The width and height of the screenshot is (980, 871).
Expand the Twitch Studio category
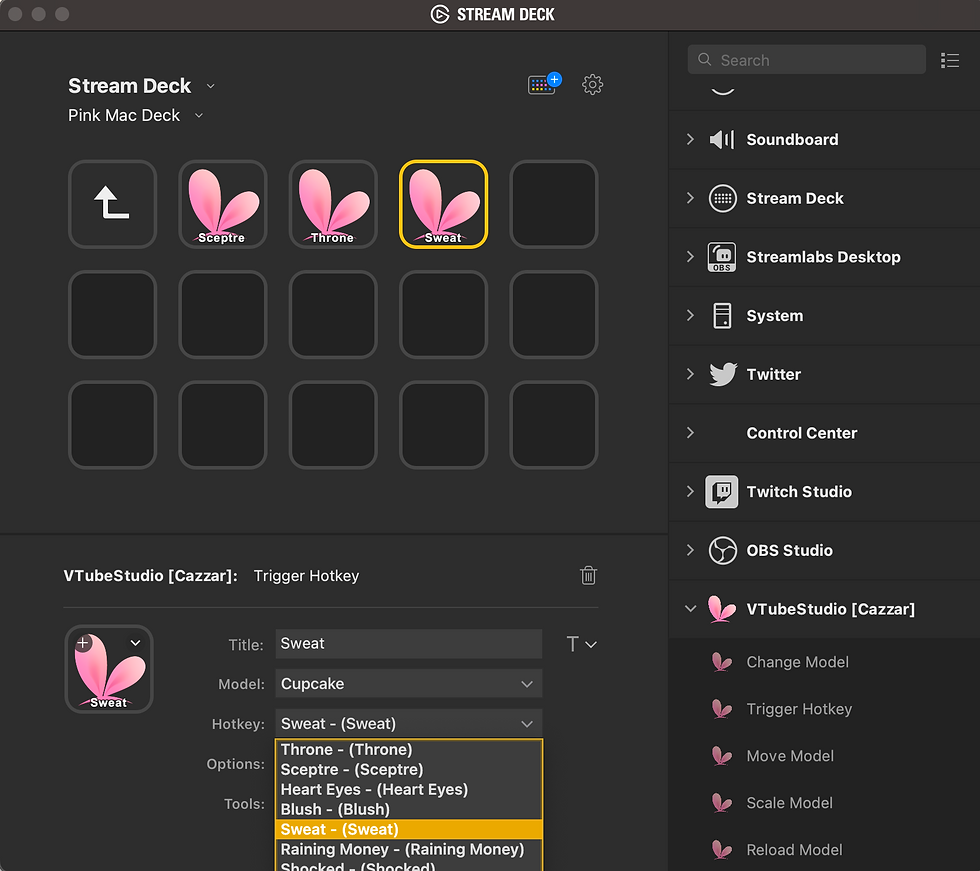690,492
